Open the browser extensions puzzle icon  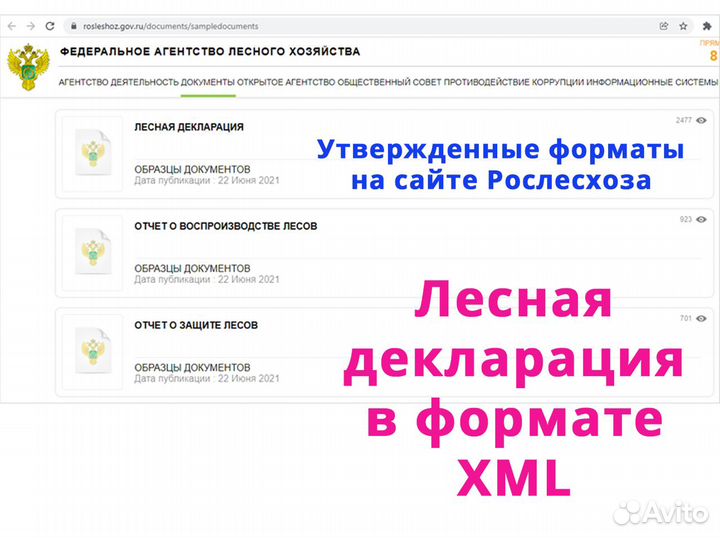tap(707, 26)
